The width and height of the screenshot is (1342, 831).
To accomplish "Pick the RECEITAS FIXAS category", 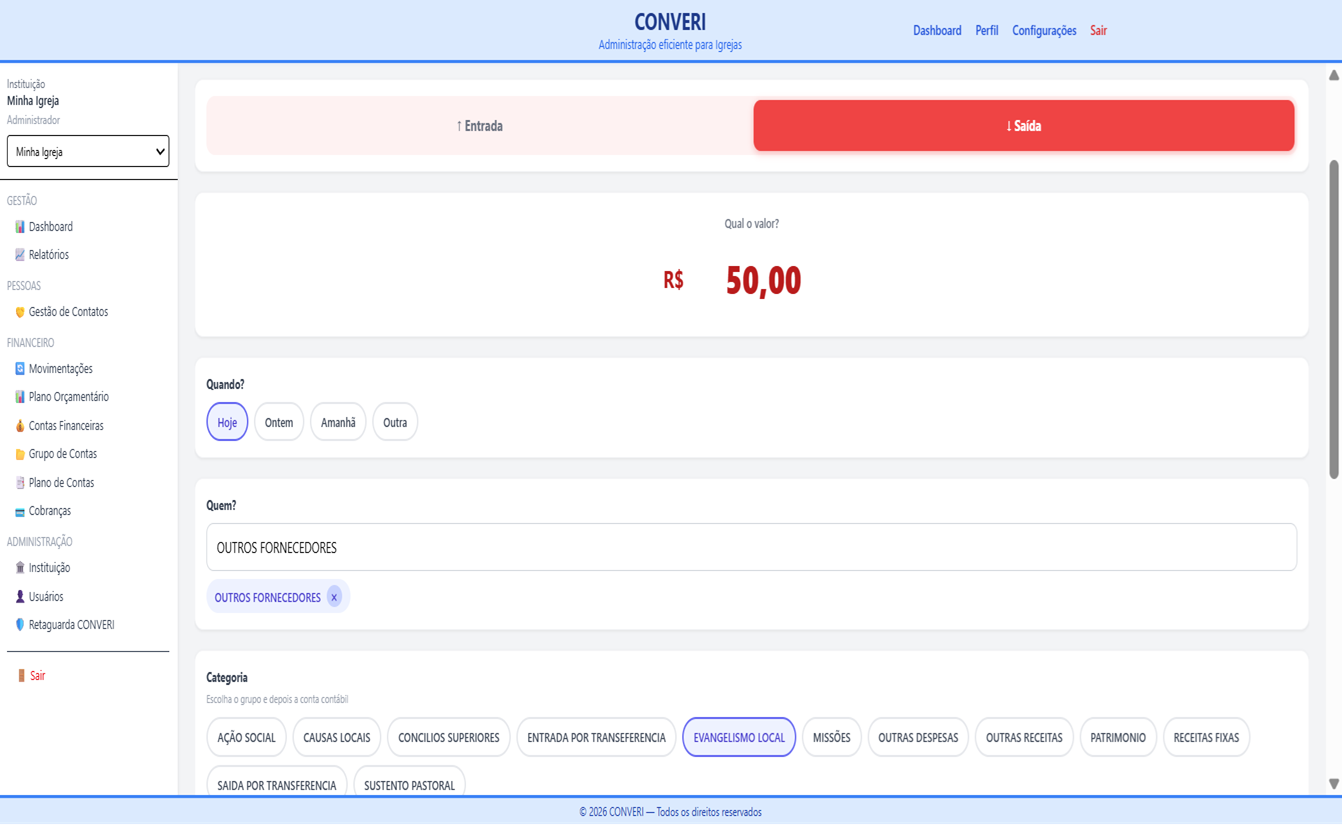I will [1206, 738].
